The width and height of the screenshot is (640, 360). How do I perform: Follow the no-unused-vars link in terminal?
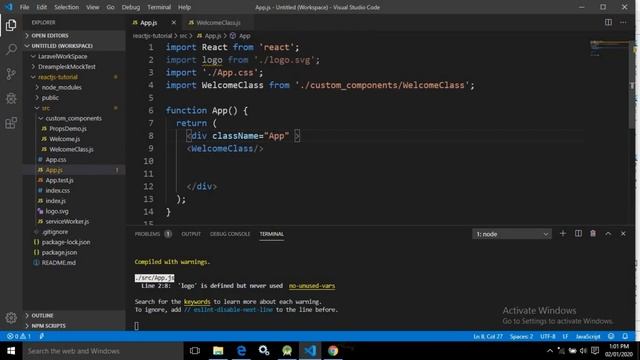click(x=312, y=286)
